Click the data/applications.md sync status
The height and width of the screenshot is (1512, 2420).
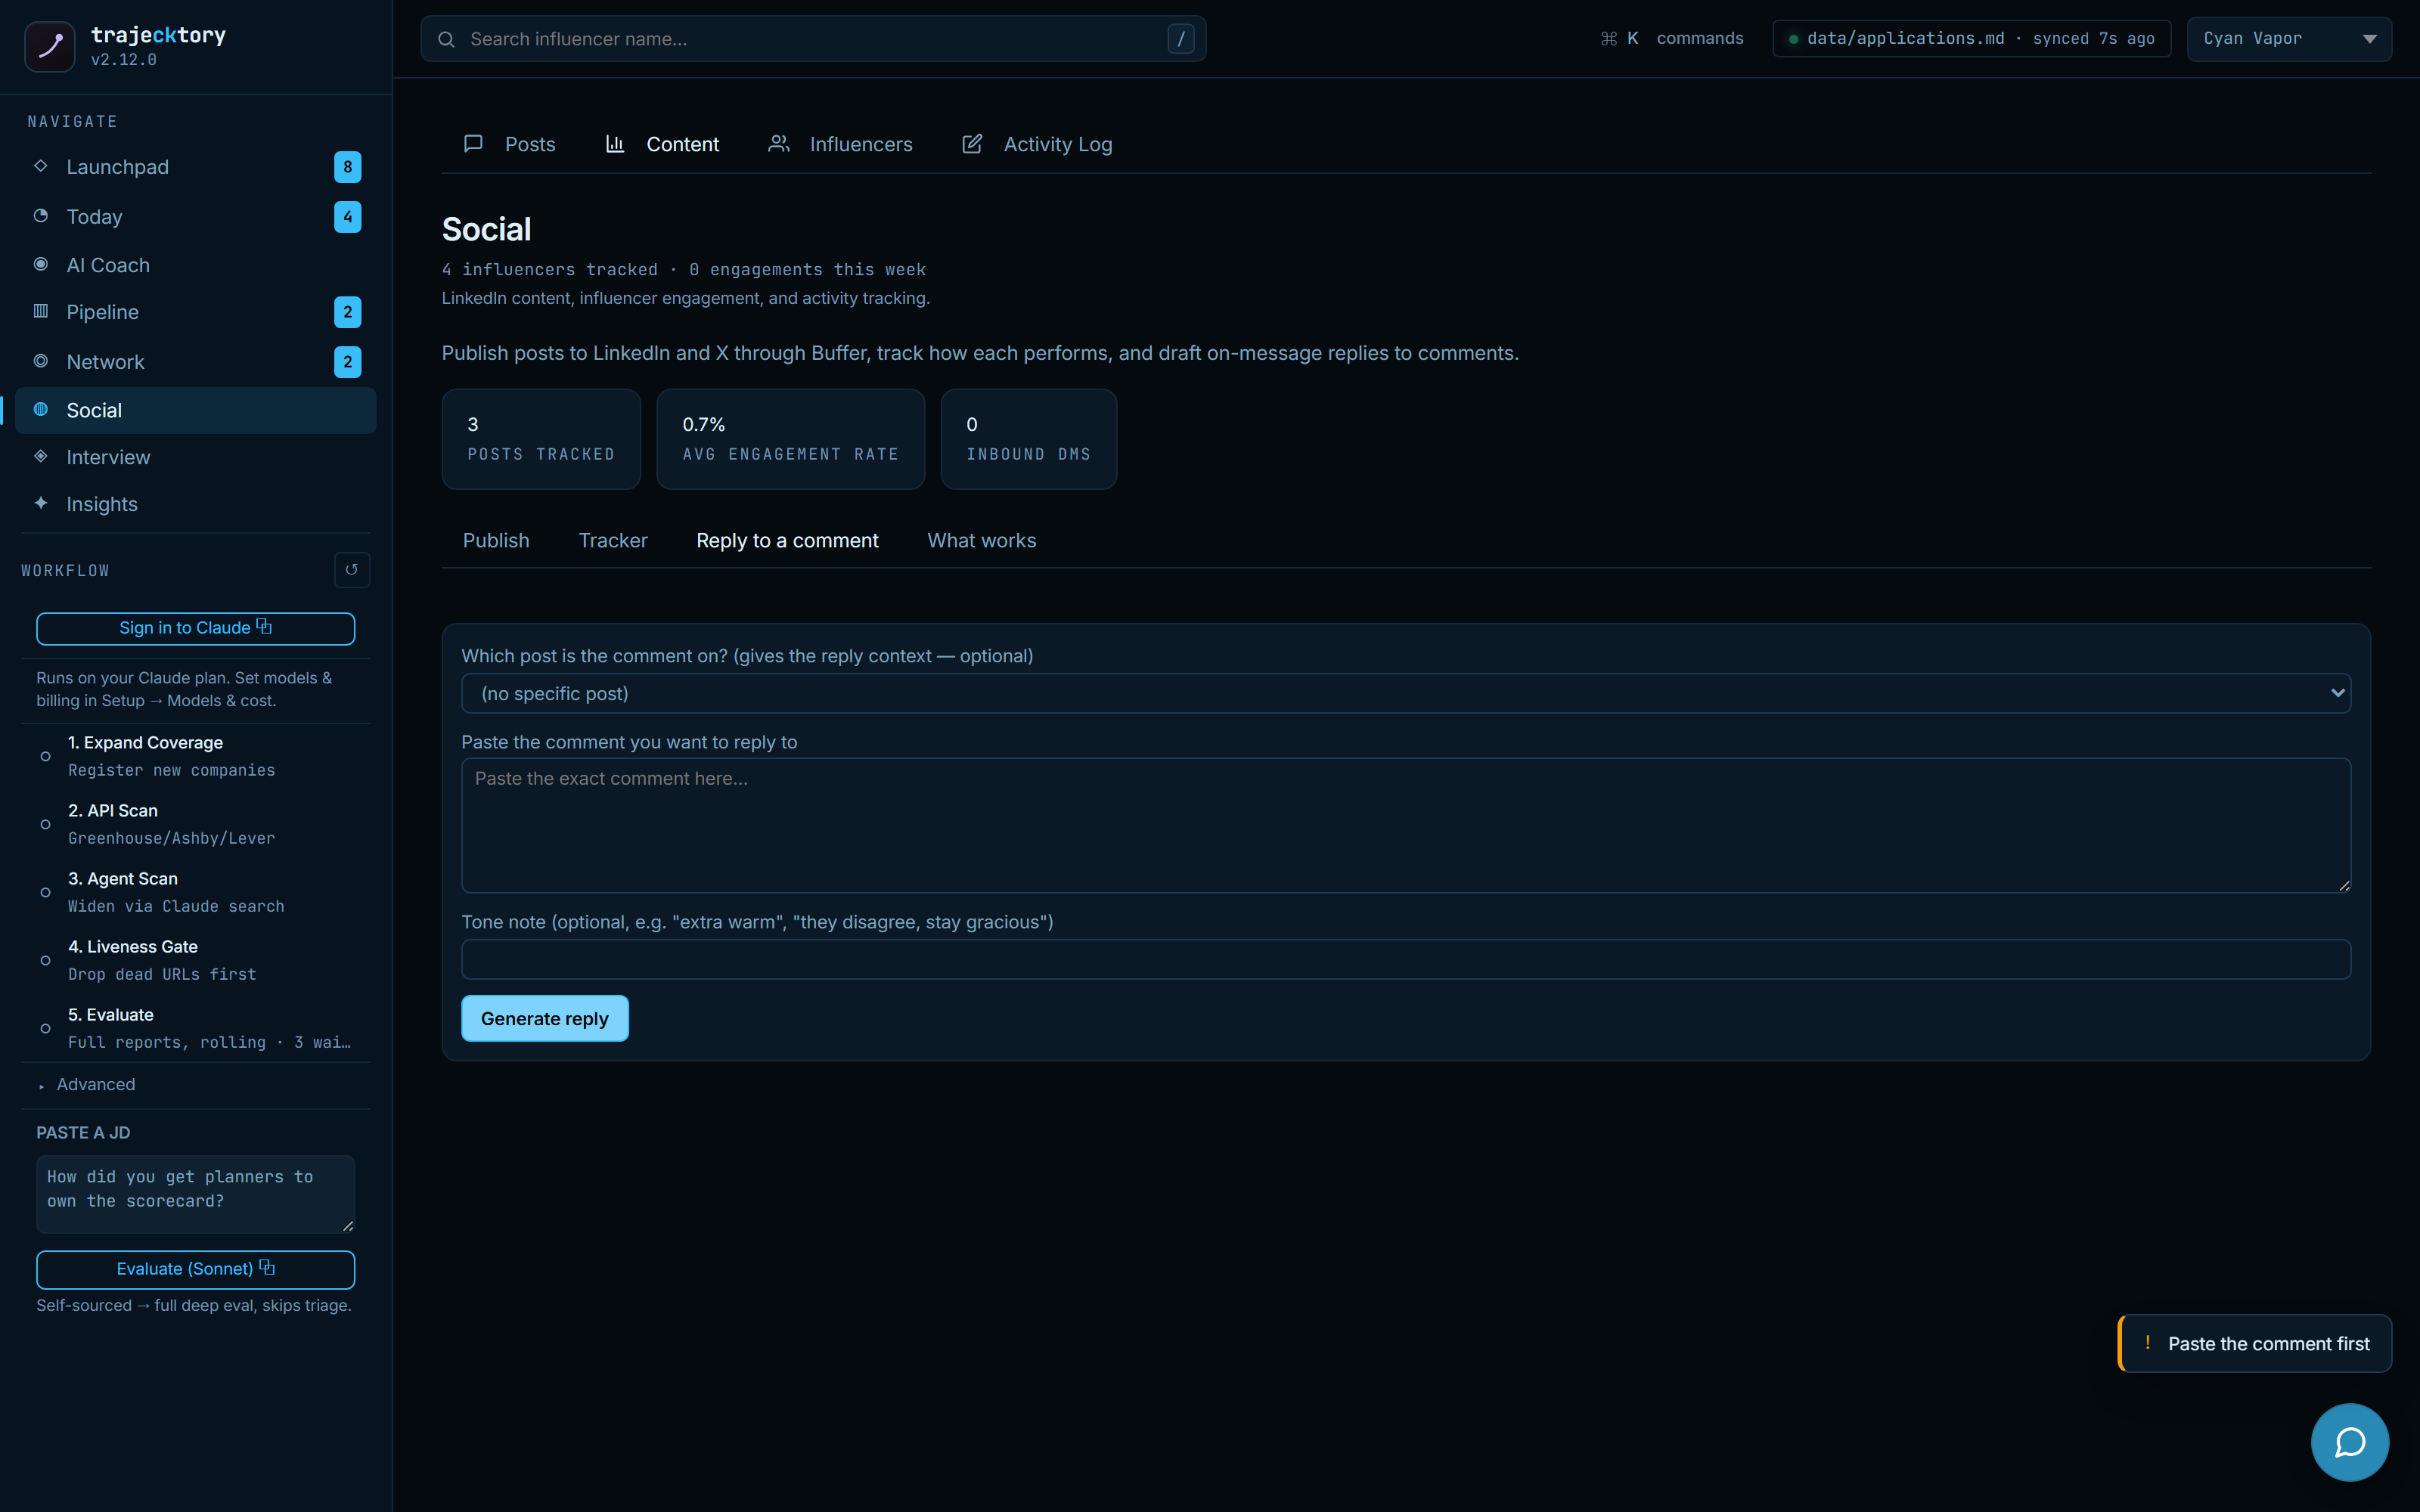click(x=1971, y=39)
